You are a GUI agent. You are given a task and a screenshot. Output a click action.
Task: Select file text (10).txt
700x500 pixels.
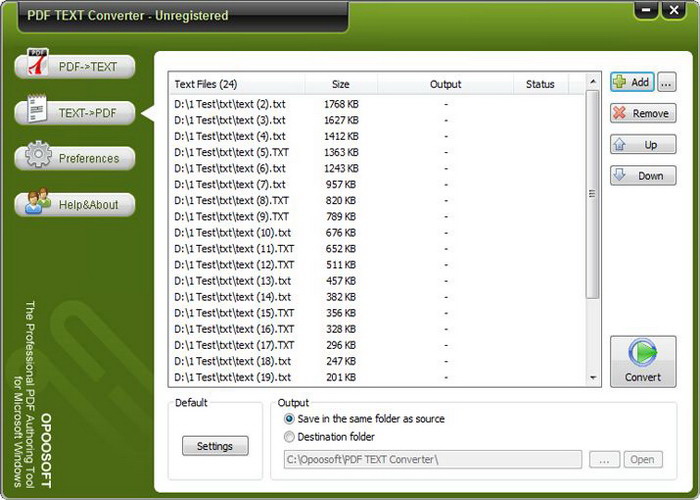(377, 233)
